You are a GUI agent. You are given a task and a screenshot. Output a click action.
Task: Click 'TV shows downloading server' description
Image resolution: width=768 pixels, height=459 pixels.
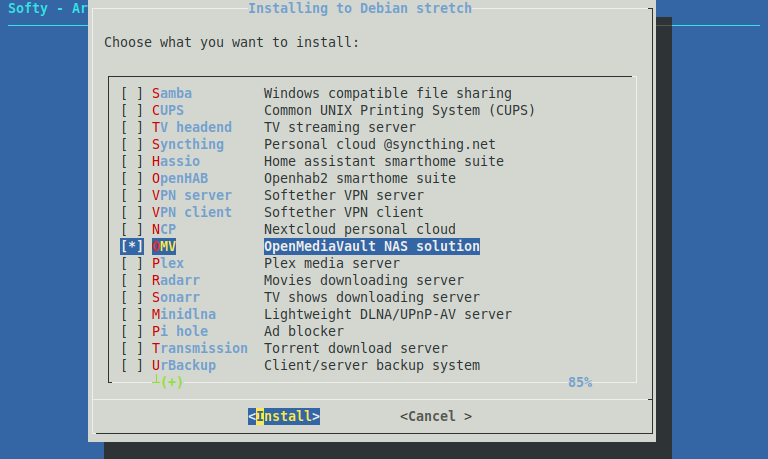pyautogui.click(x=372, y=297)
